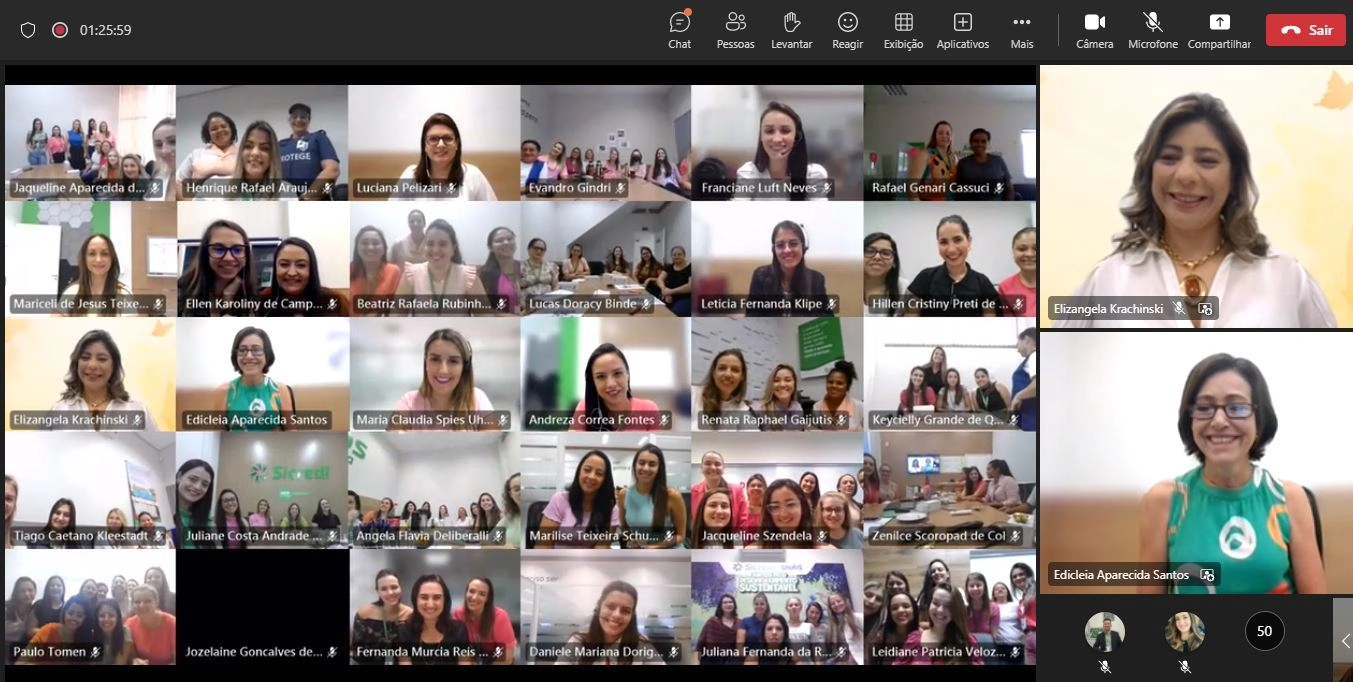Select Andreza Correa Fontes video tile
Image resolution: width=1353 pixels, height=682 pixels.
point(606,374)
